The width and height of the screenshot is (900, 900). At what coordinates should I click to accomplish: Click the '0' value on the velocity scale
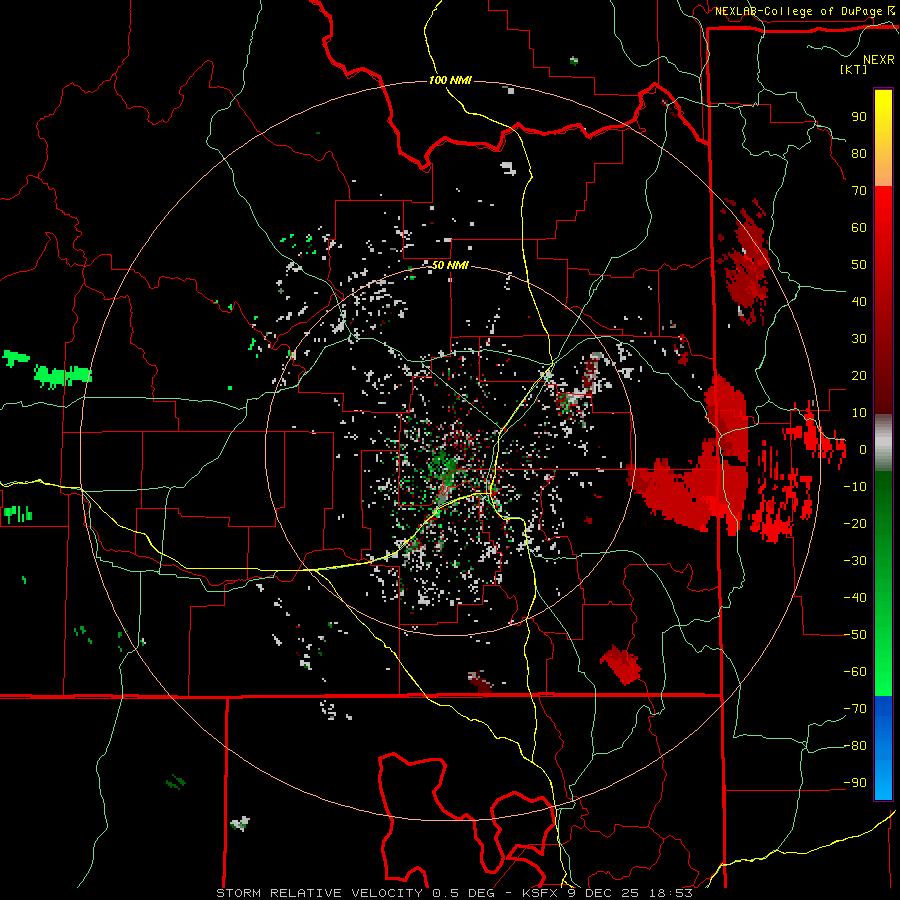tap(862, 450)
